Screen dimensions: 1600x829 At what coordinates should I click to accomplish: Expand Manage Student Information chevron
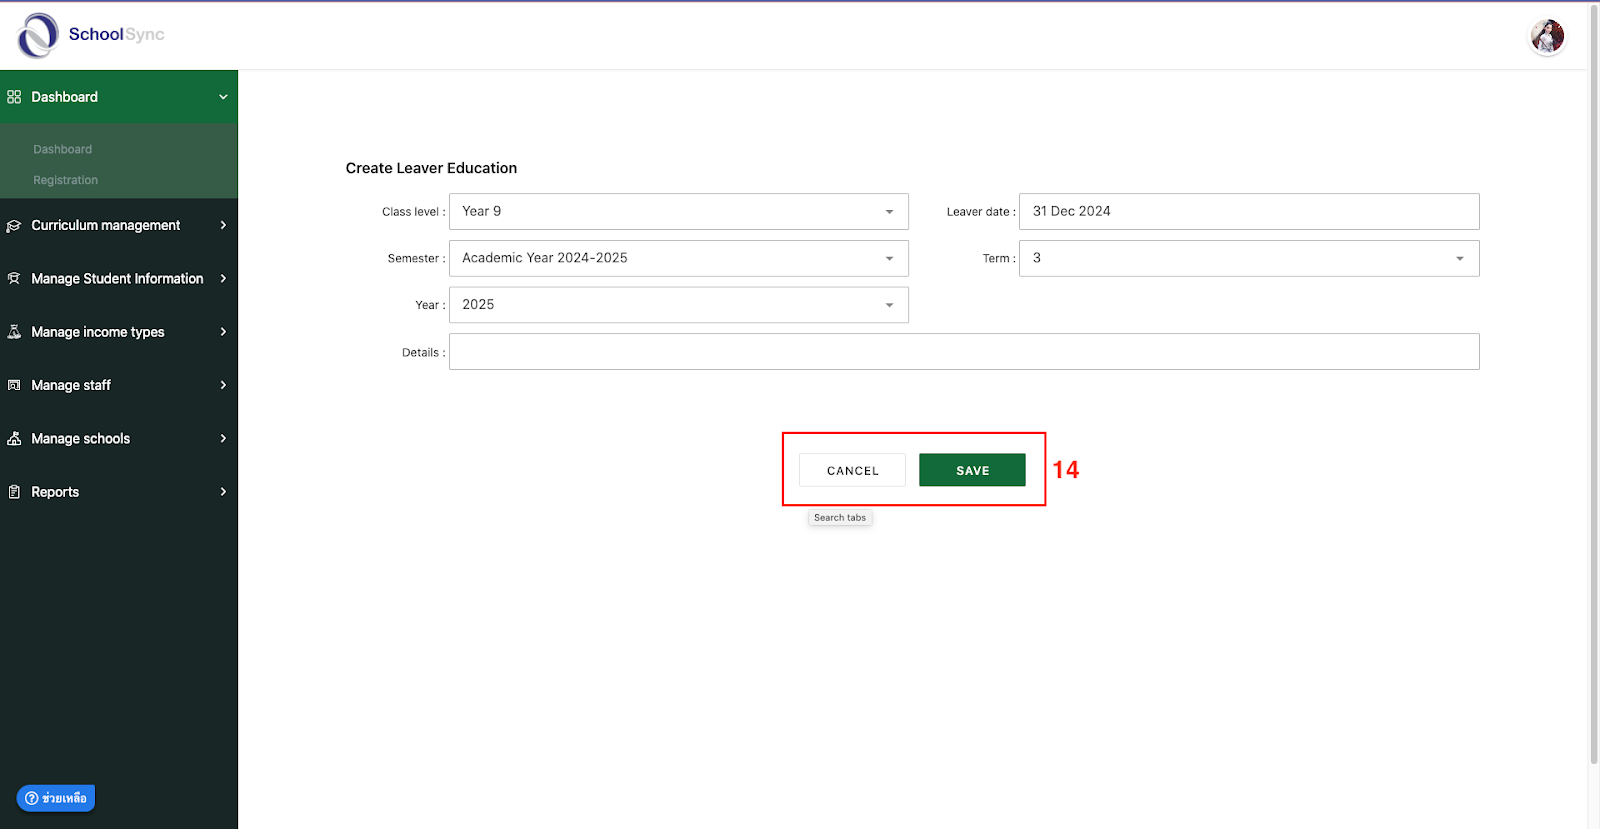pos(223,278)
